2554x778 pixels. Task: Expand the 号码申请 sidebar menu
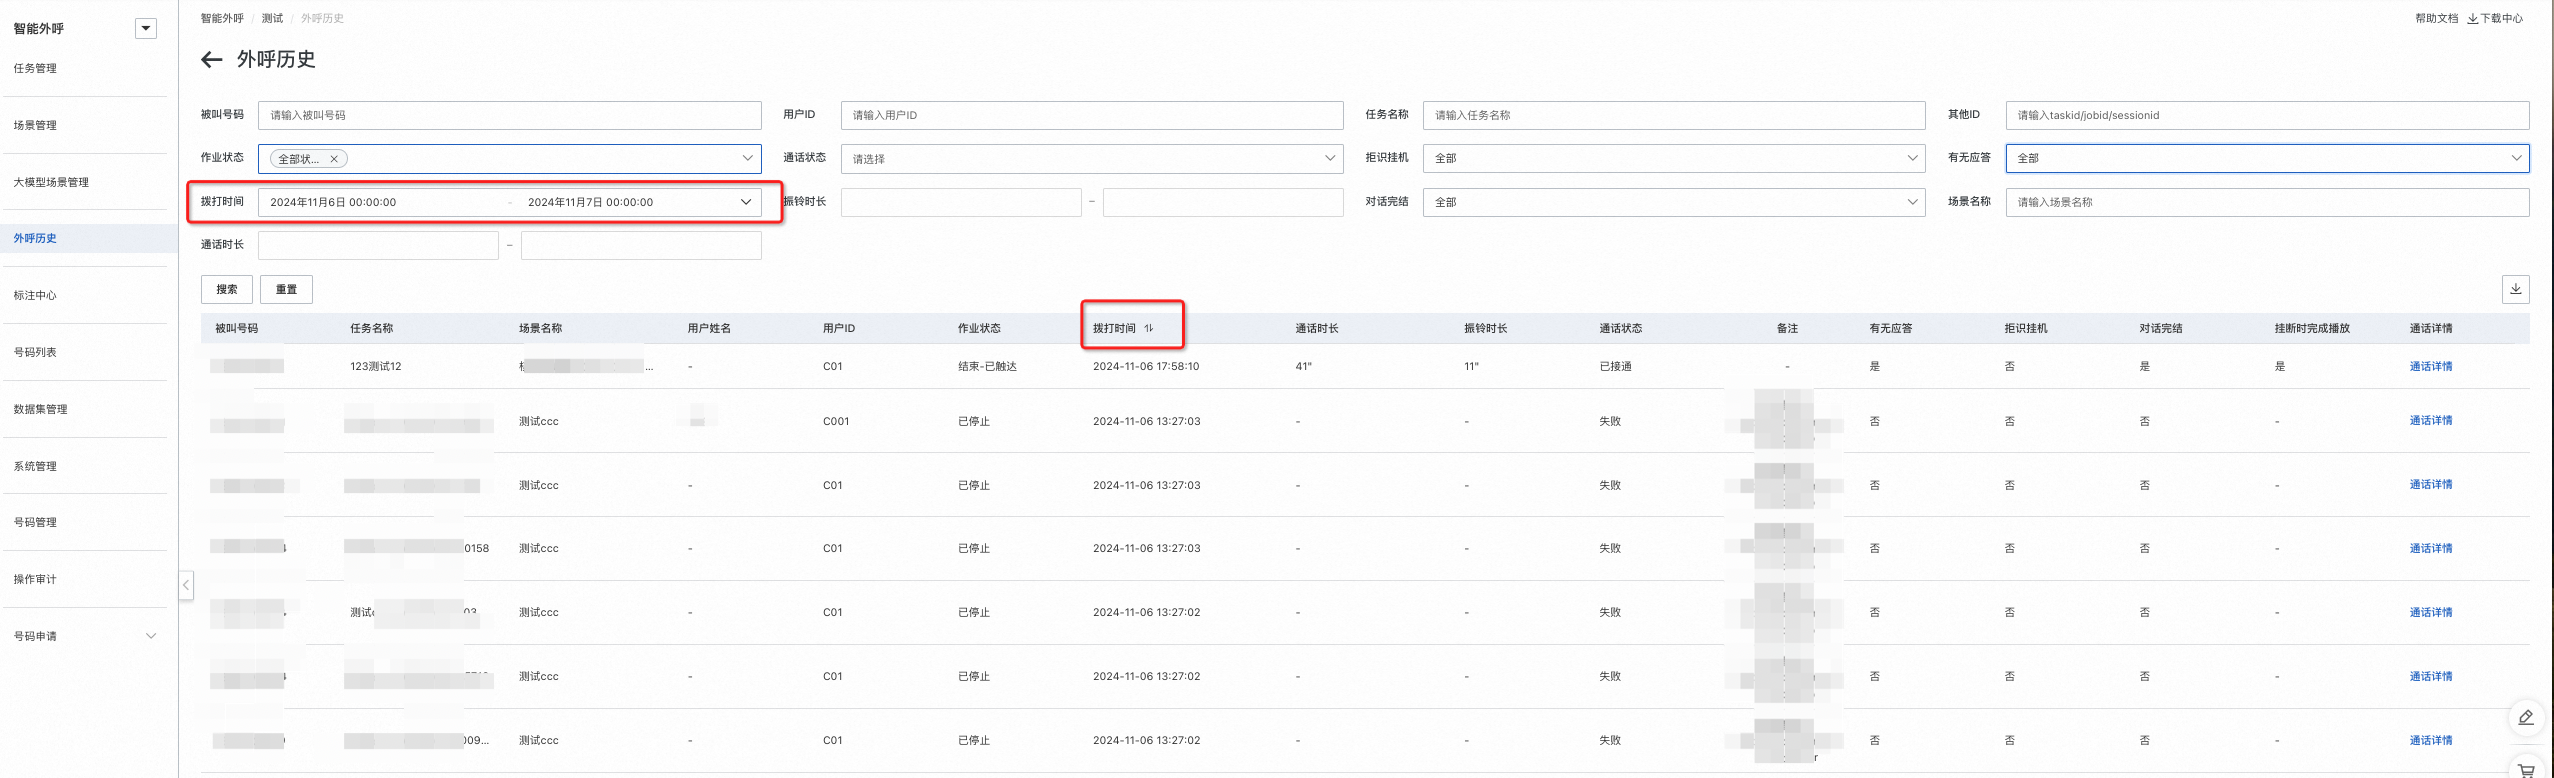tap(151, 636)
